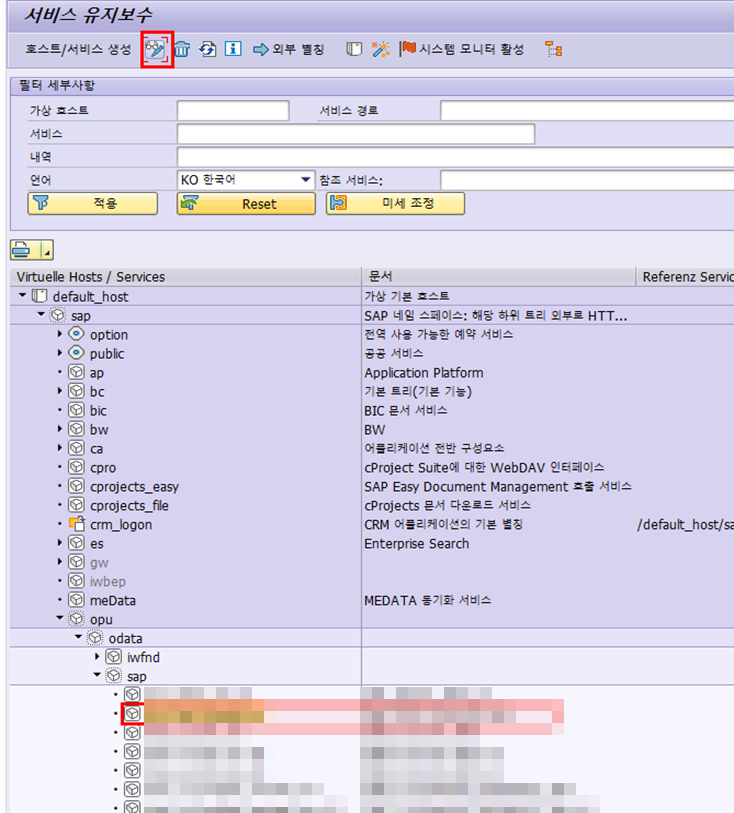Image resolution: width=734 pixels, height=813 pixels.
Task: Expand the es node
Action: pos(60,543)
